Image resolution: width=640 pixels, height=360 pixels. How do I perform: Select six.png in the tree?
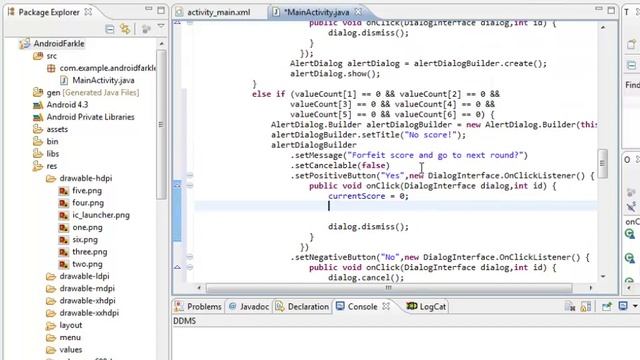coord(85,240)
